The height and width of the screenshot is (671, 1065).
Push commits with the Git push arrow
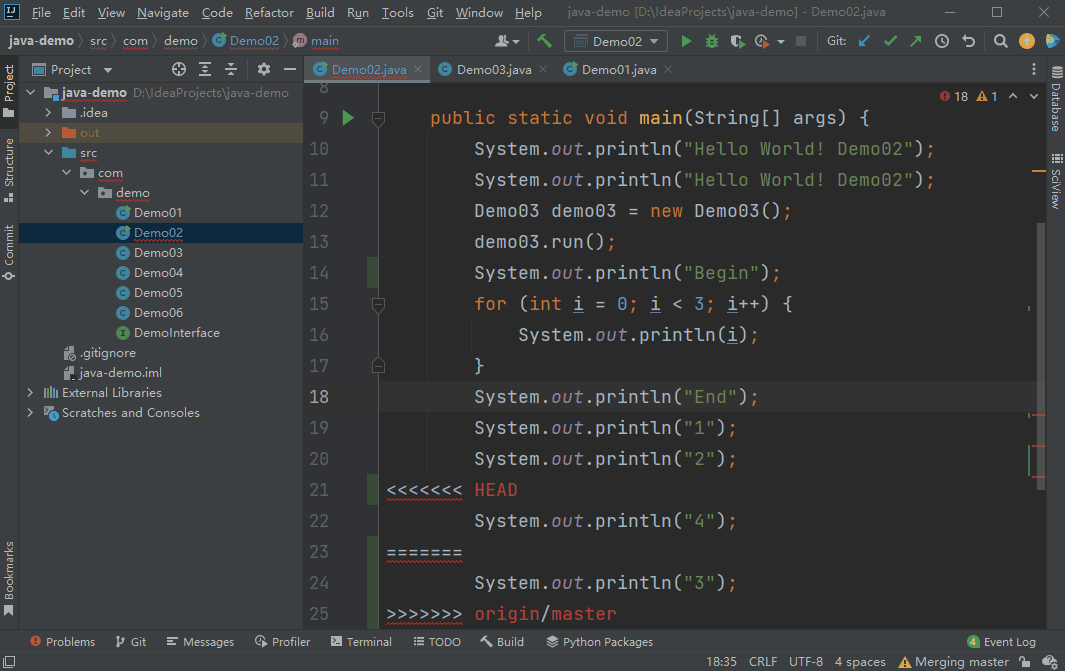click(915, 41)
